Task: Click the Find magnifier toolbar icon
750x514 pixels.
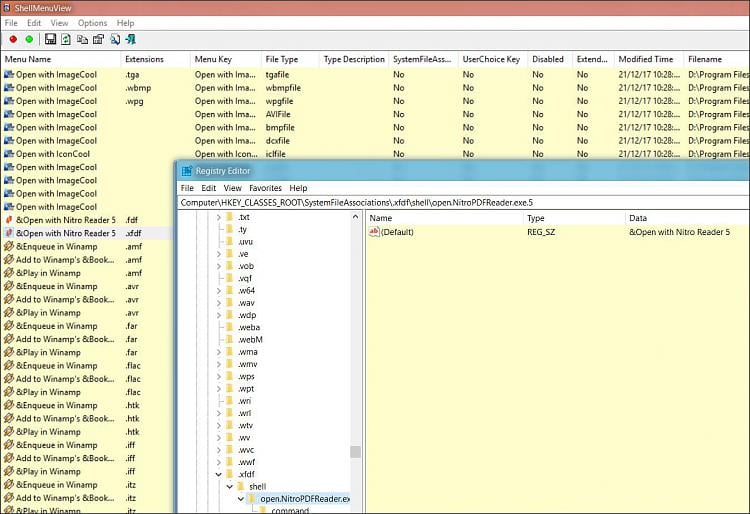Action: point(115,40)
